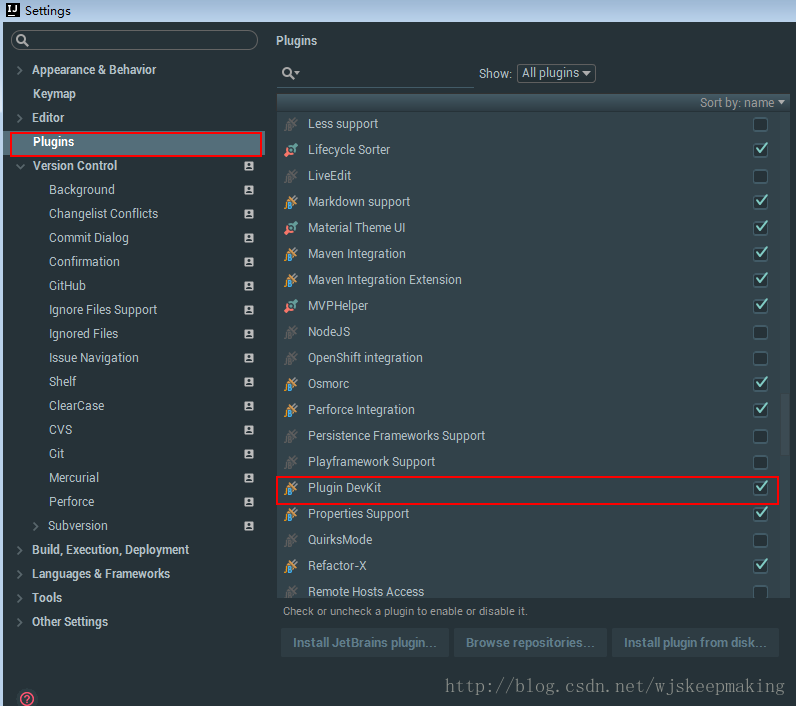Image resolution: width=796 pixels, height=706 pixels.
Task: Click the NodeJS plugin icon
Action: (x=291, y=332)
